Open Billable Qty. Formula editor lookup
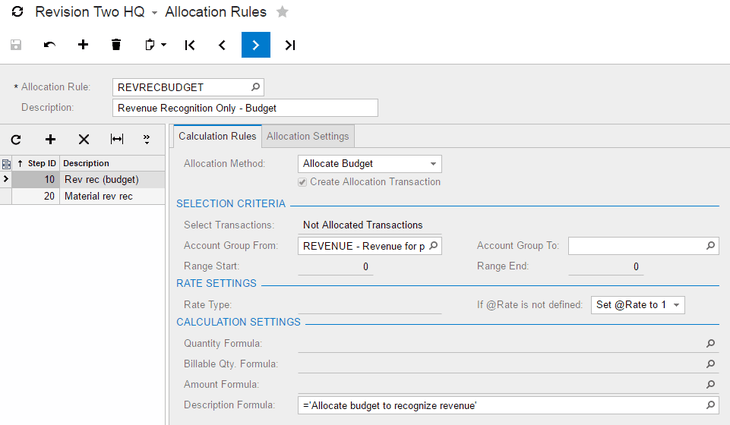This screenshot has width=730, height=425. [710, 364]
